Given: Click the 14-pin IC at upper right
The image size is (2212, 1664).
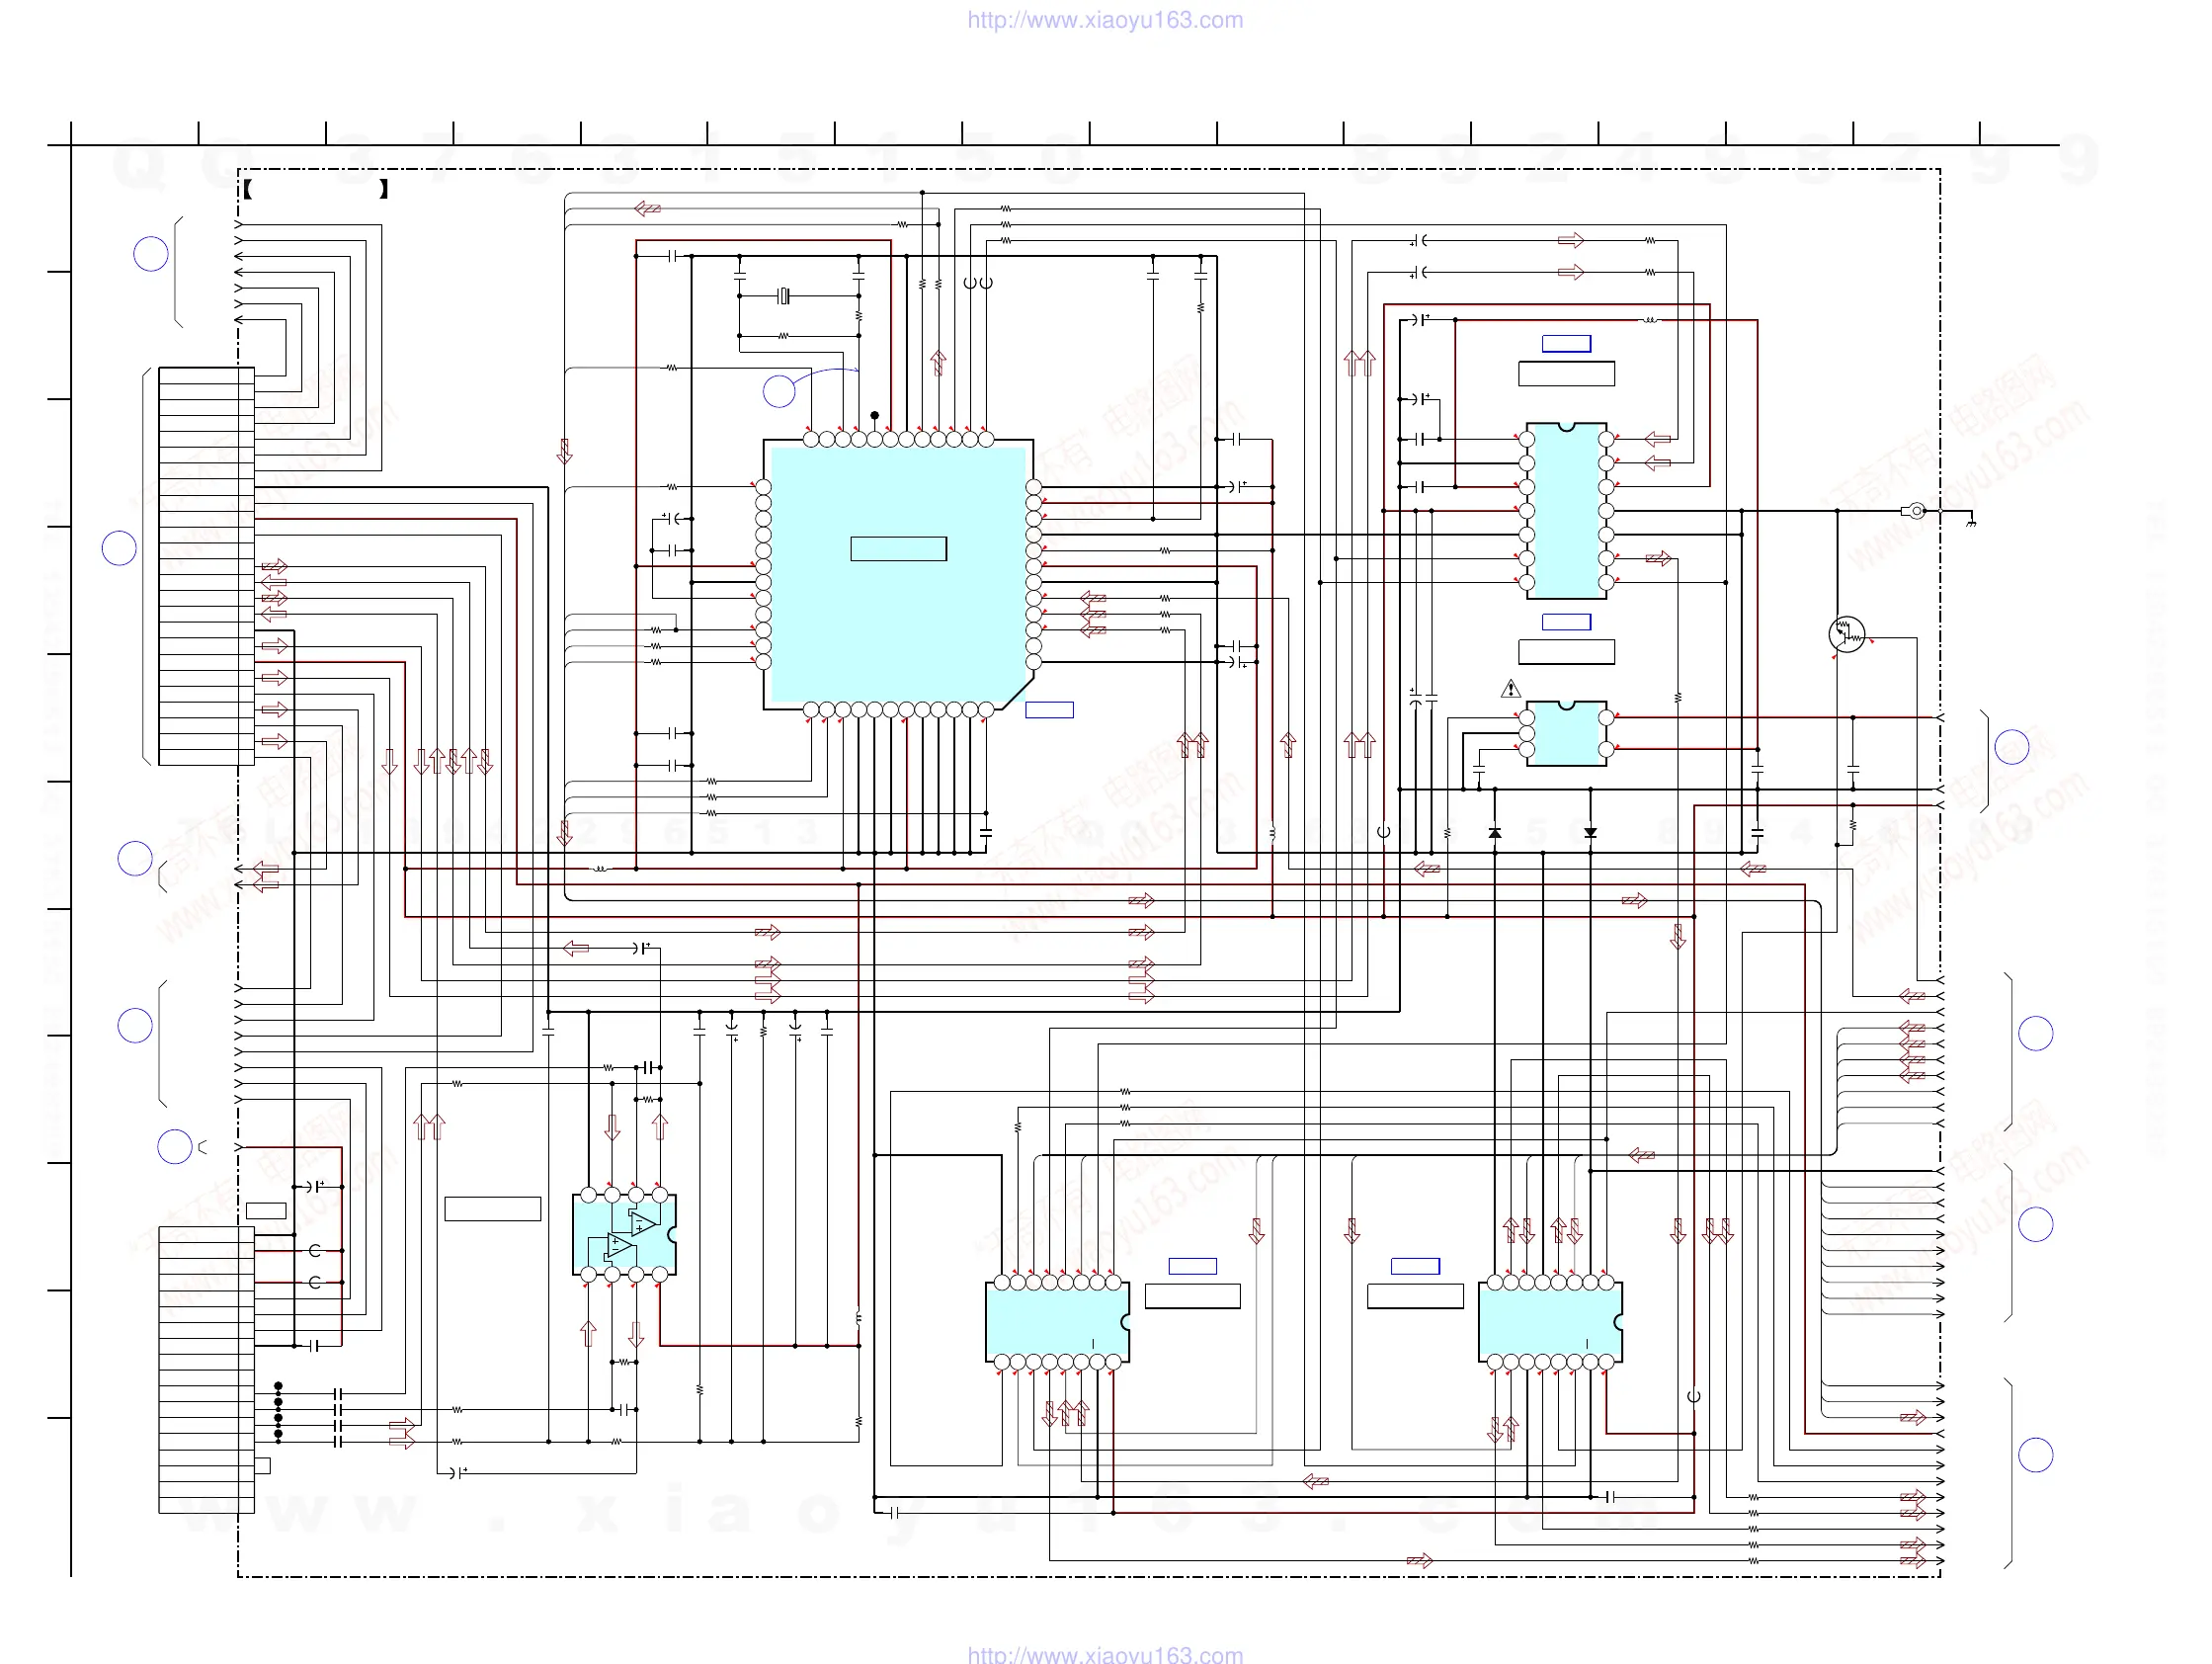Looking at the screenshot, I should [1566, 511].
